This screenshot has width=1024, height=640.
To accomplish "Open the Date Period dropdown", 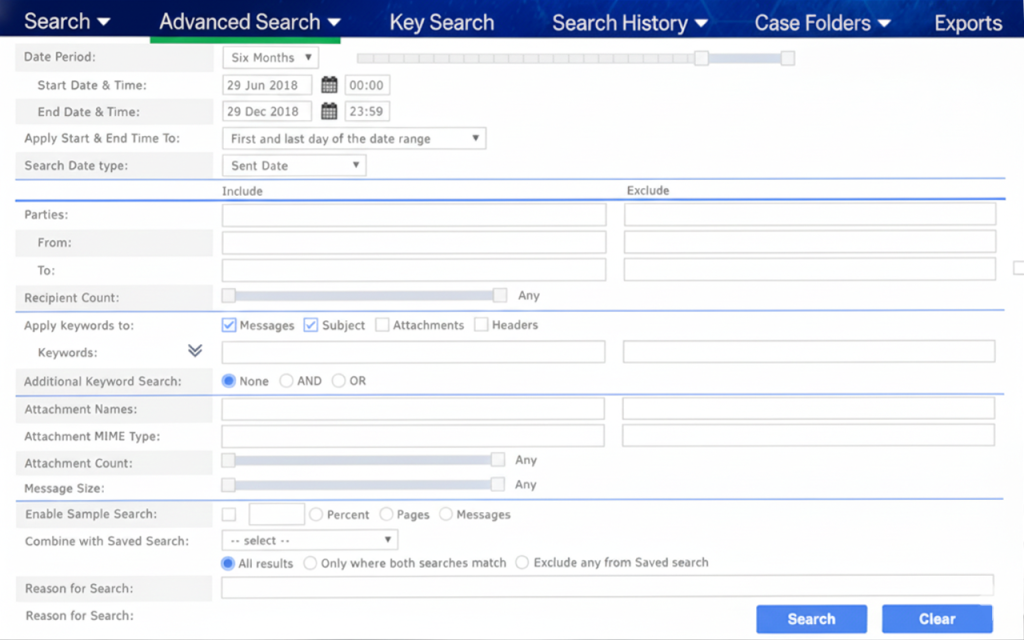I will 270,58.
